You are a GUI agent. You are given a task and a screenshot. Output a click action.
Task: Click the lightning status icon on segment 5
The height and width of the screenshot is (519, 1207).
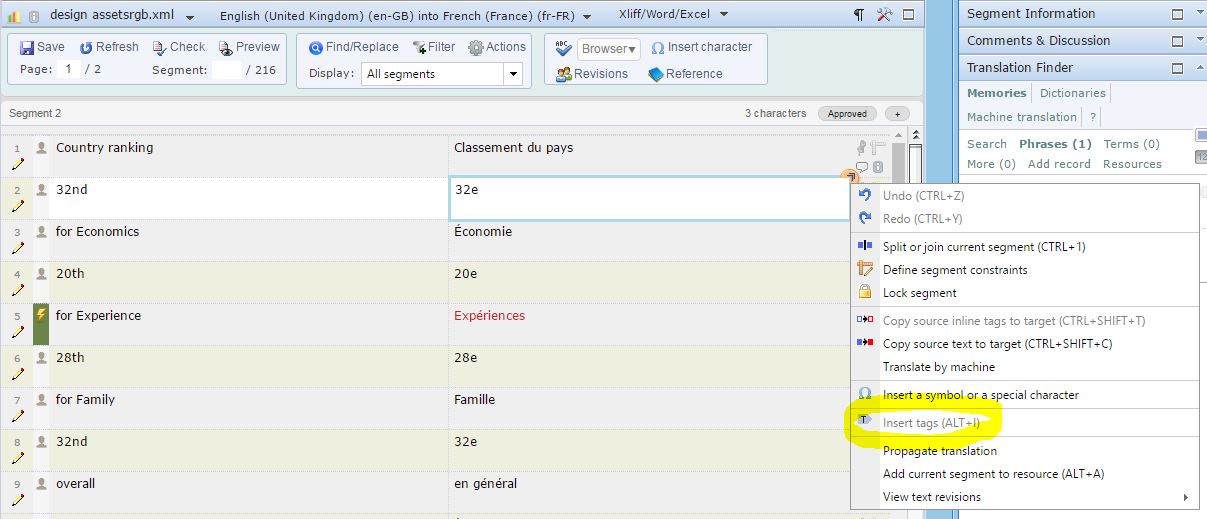point(41,315)
